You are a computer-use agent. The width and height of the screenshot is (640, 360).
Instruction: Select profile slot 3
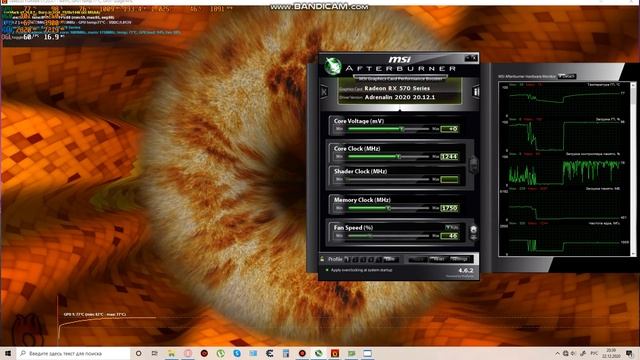[x=363, y=260]
